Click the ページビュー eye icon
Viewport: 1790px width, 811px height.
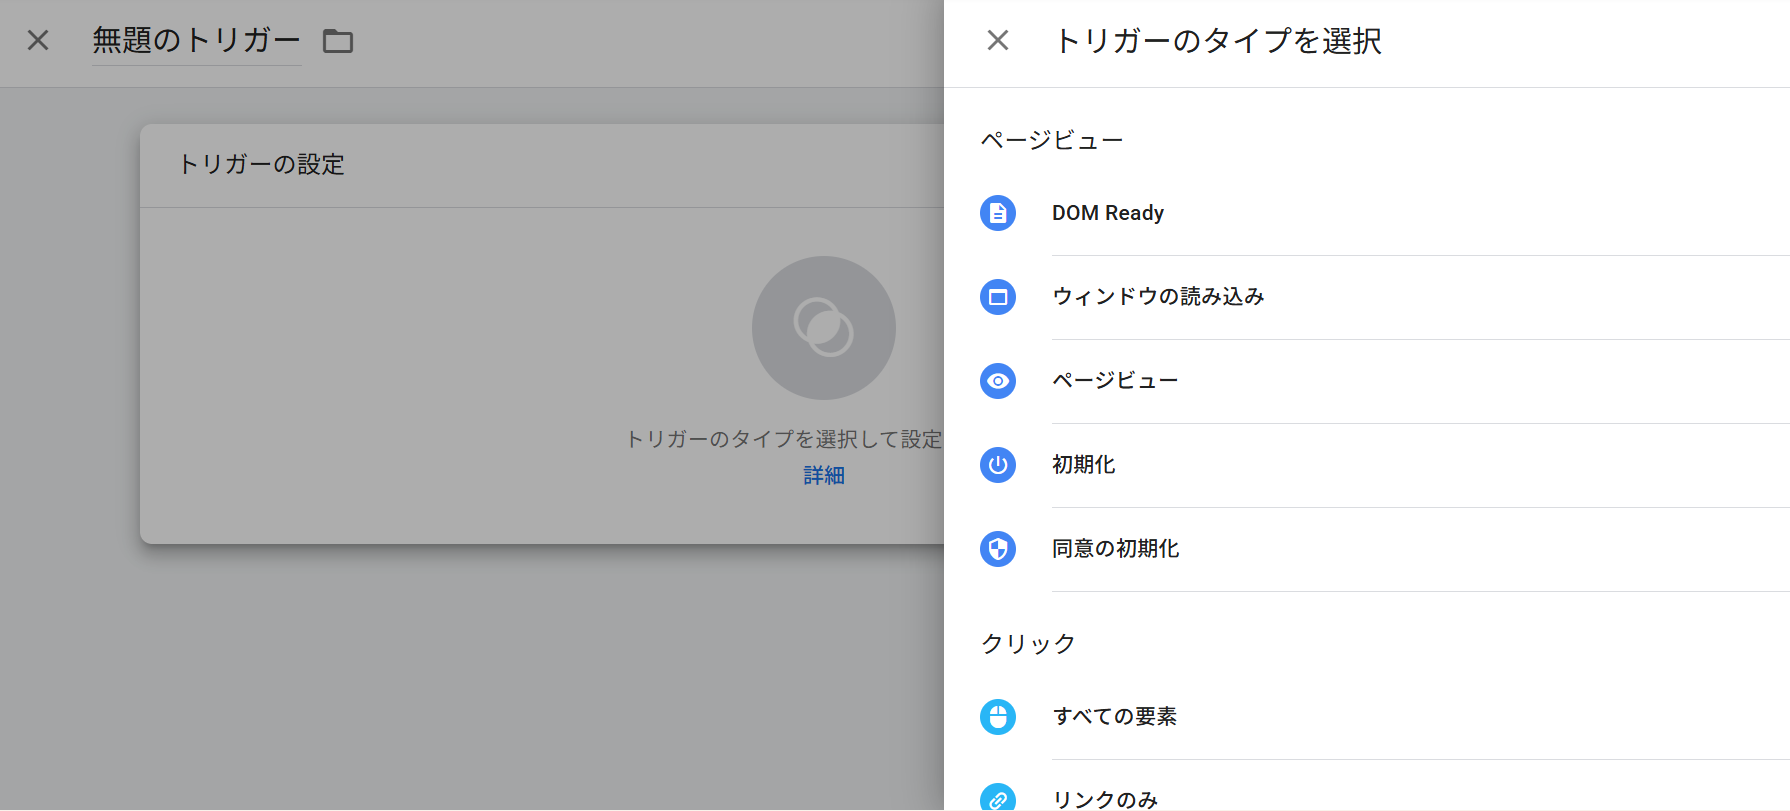pos(997,381)
